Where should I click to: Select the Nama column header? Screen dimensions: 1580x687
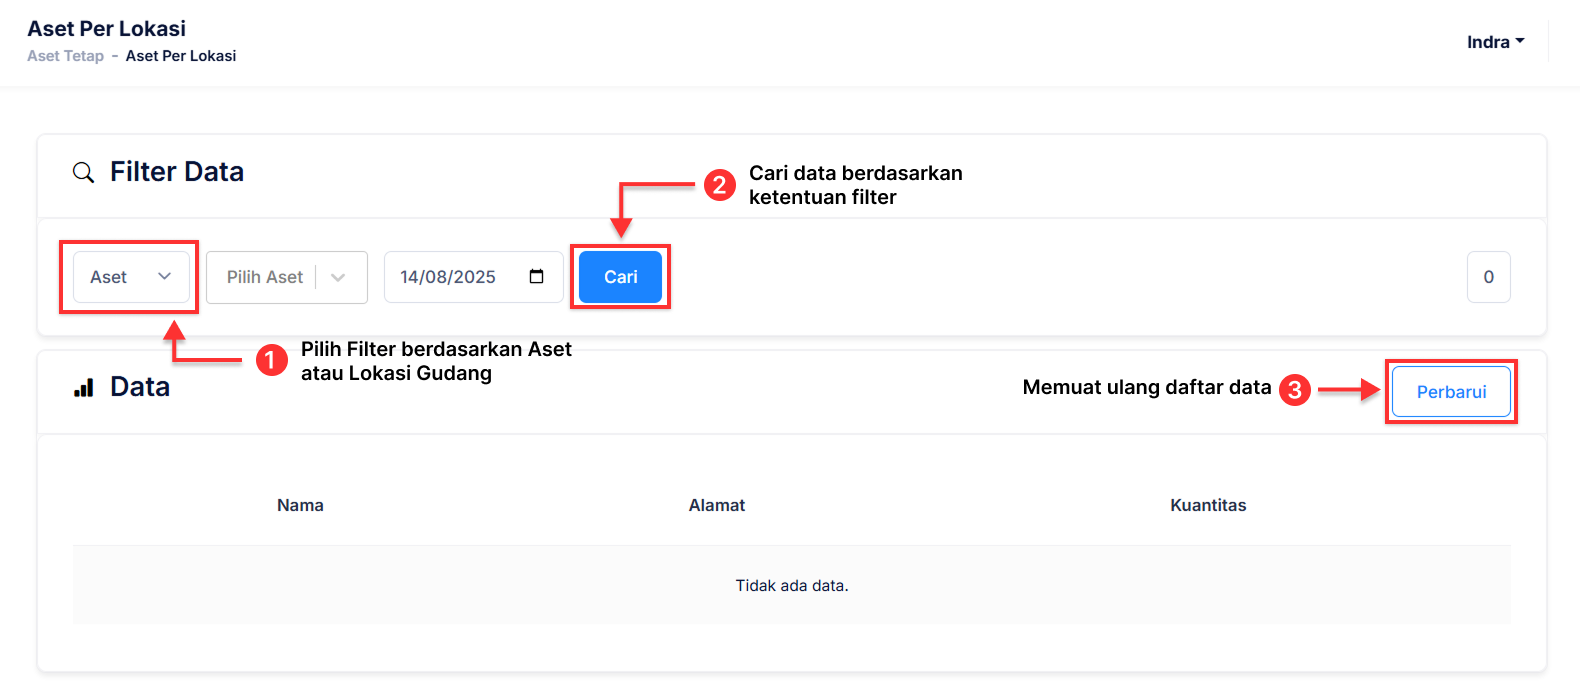(300, 505)
